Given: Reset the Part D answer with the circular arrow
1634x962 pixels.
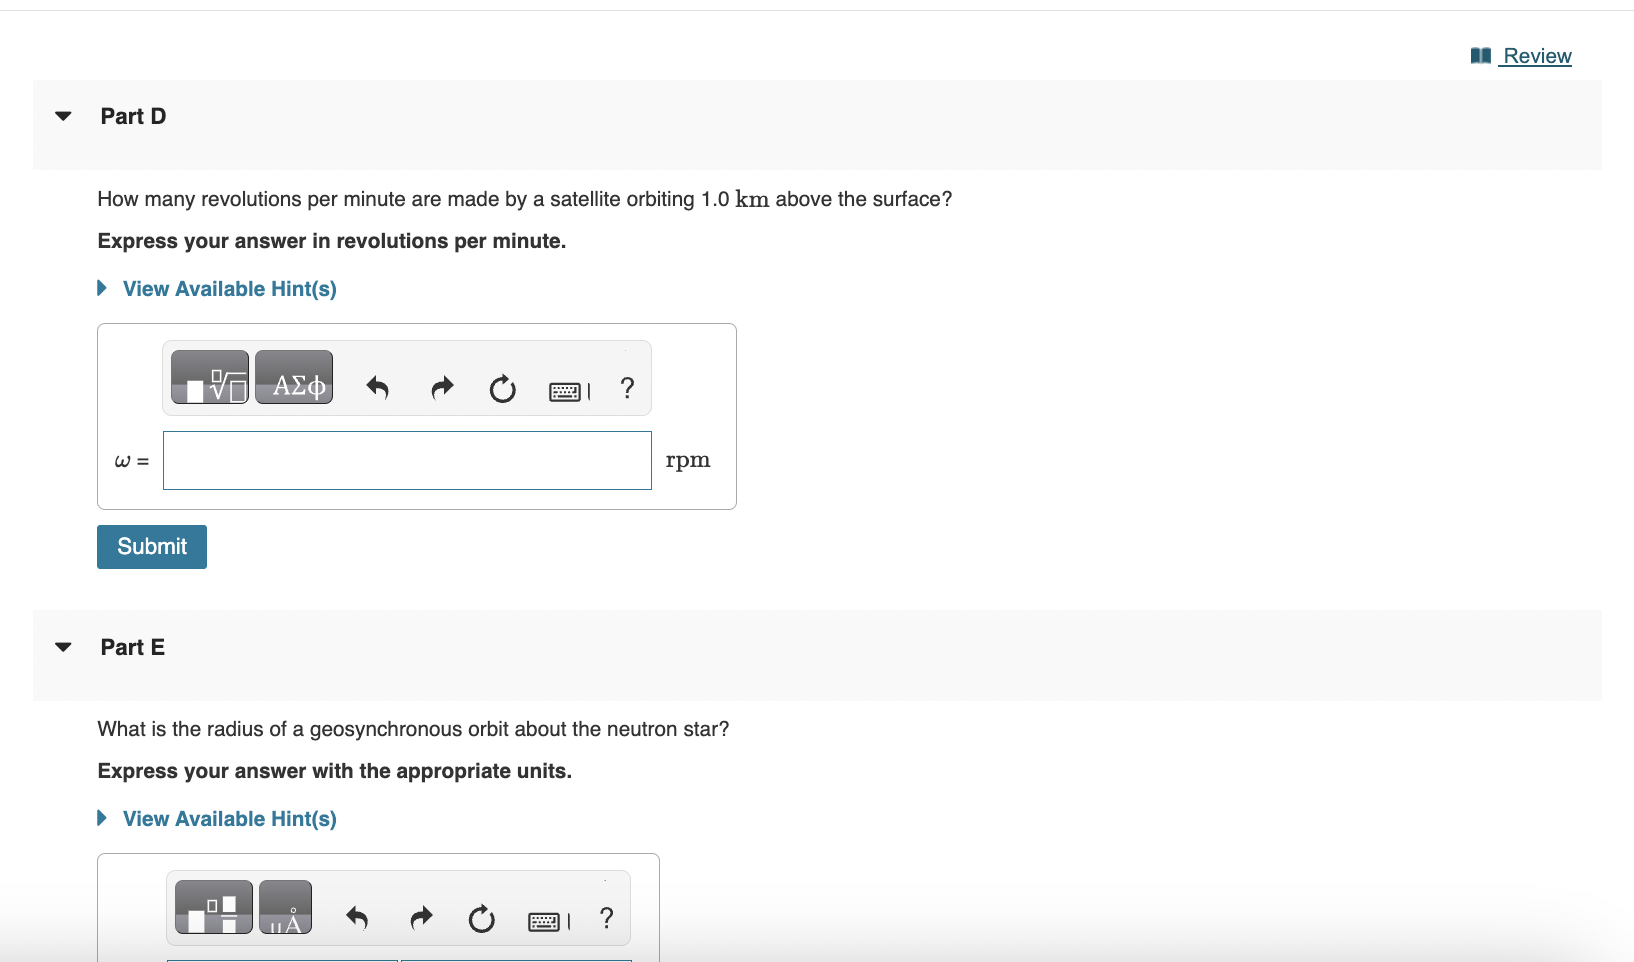Looking at the screenshot, I should tap(502, 388).
